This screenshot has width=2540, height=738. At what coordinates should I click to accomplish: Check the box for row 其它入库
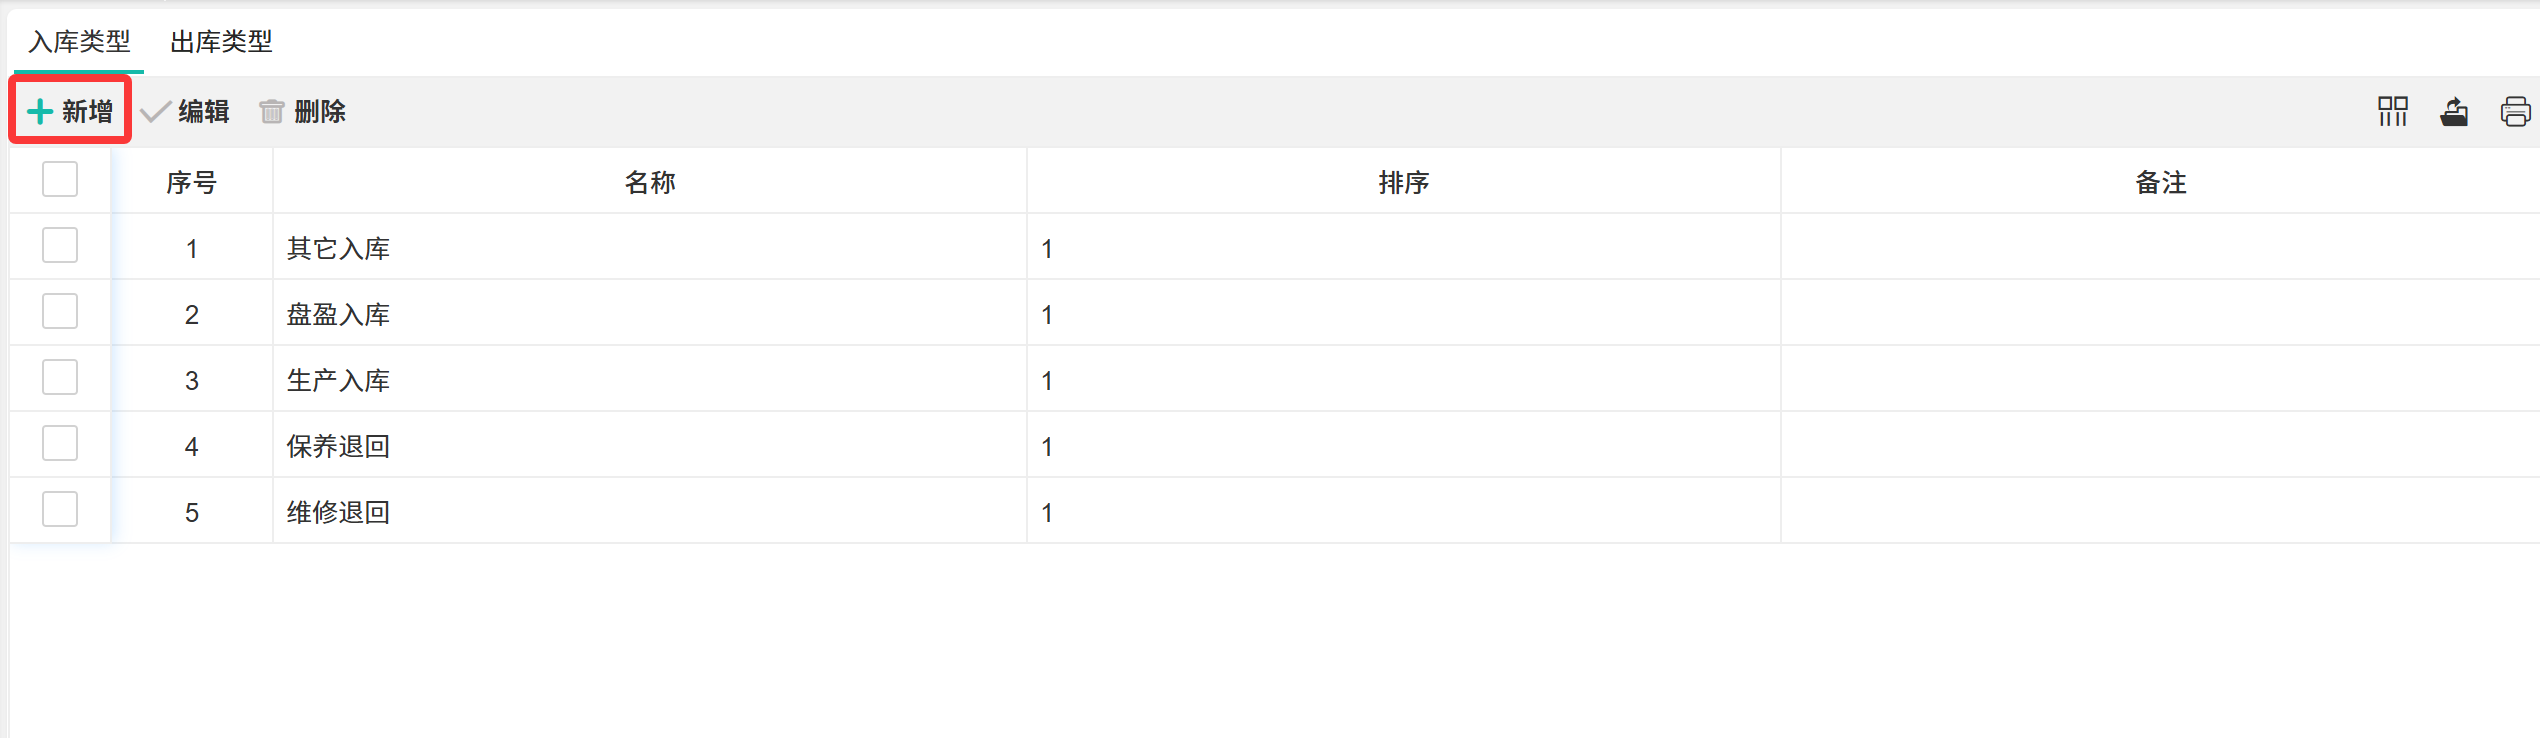coord(60,245)
